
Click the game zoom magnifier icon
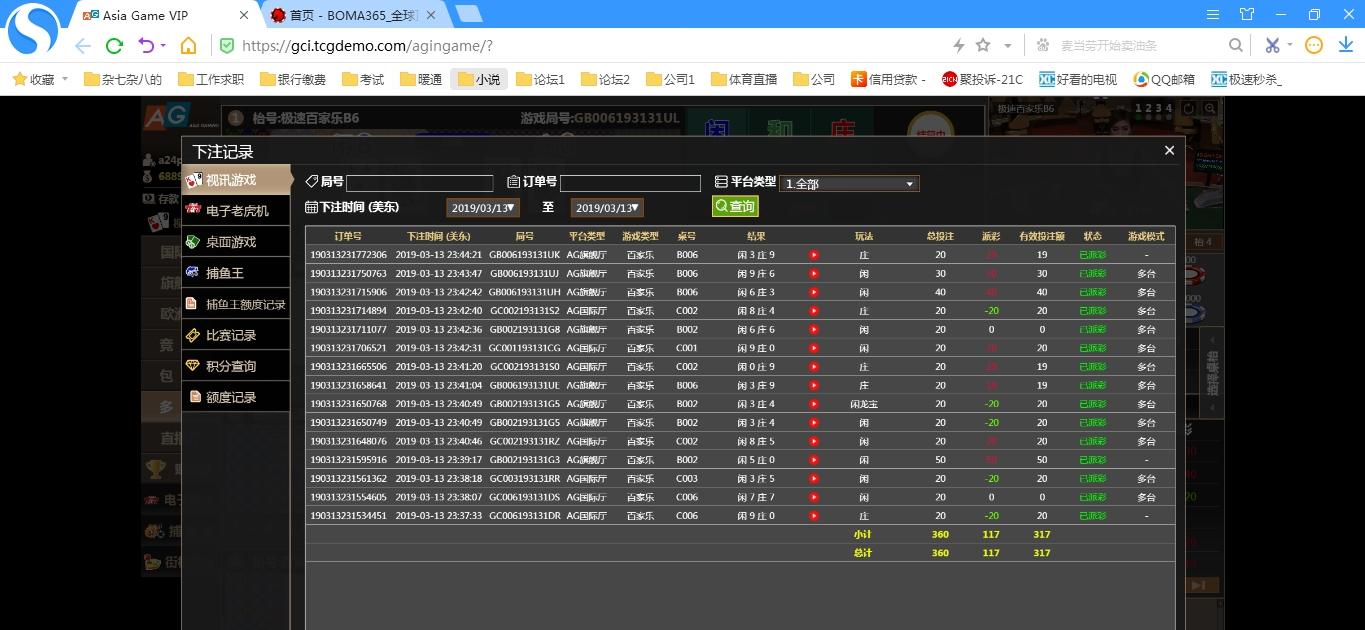(x=1211, y=108)
